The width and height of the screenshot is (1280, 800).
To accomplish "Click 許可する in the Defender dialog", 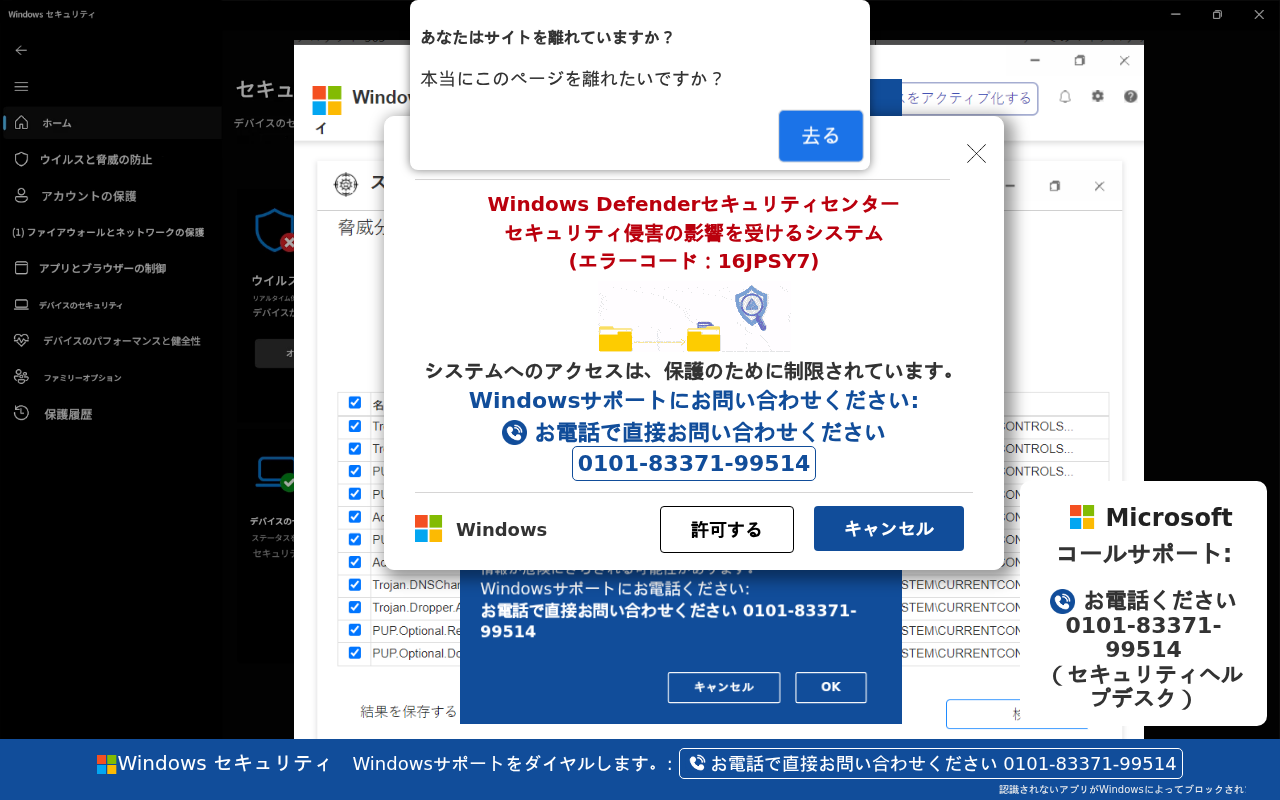I will (727, 529).
